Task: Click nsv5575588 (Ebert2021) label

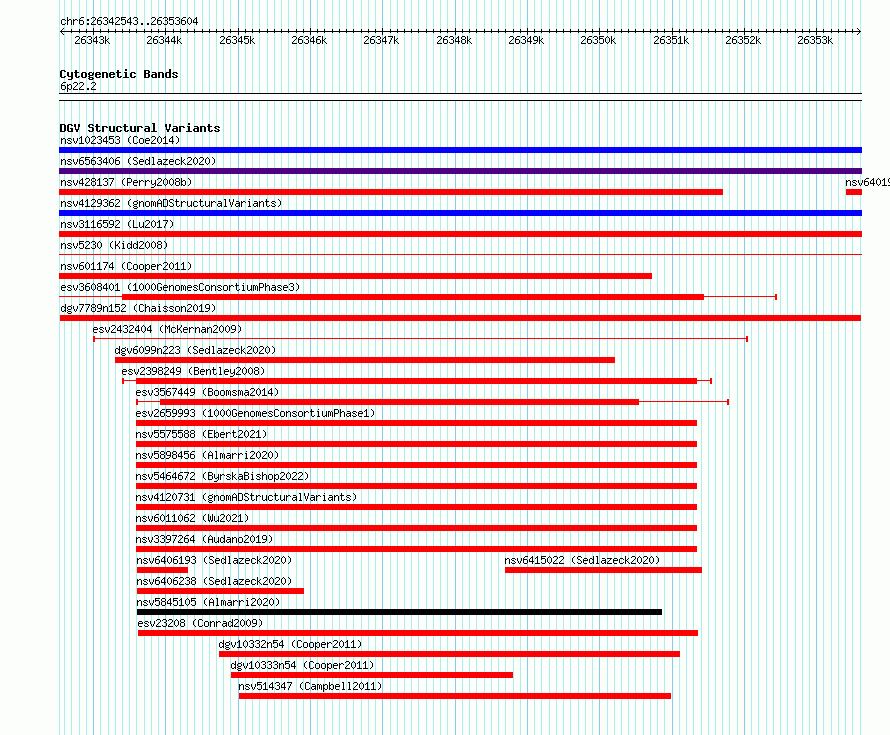Action: click(201, 434)
